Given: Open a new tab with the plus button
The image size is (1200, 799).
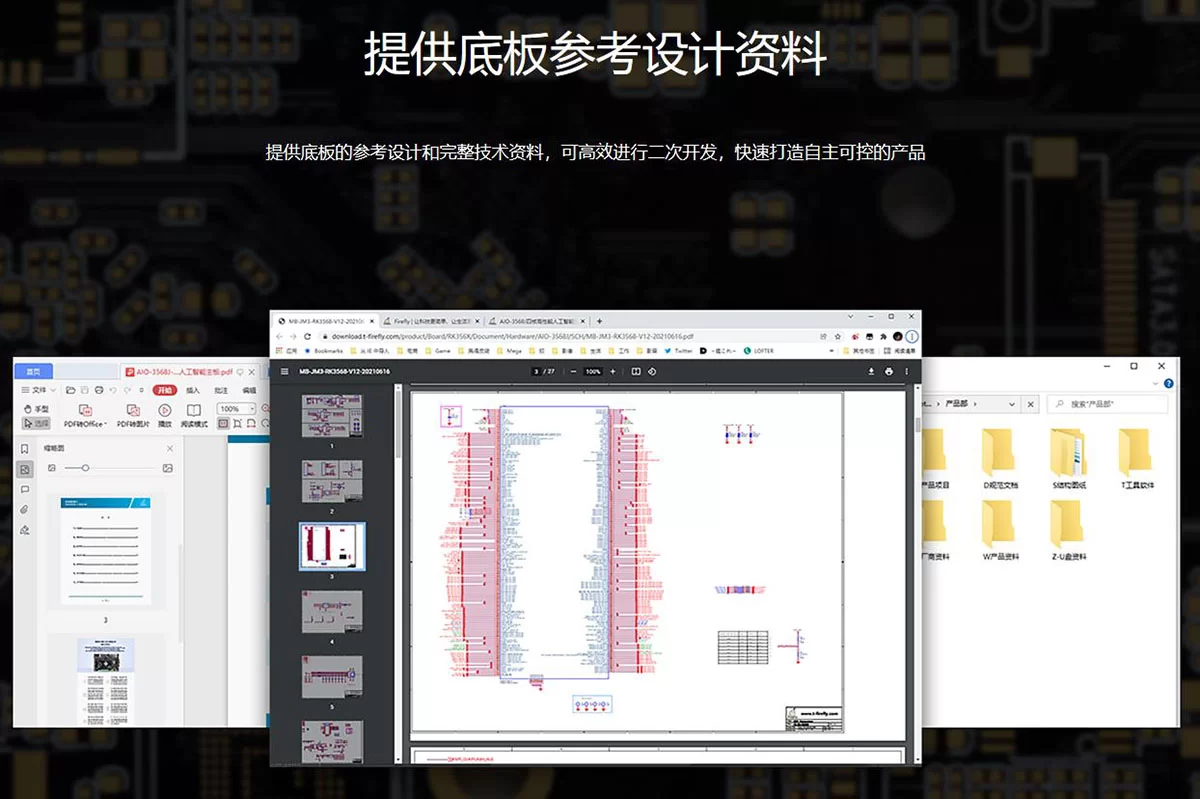Looking at the screenshot, I should pyautogui.click(x=599, y=321).
